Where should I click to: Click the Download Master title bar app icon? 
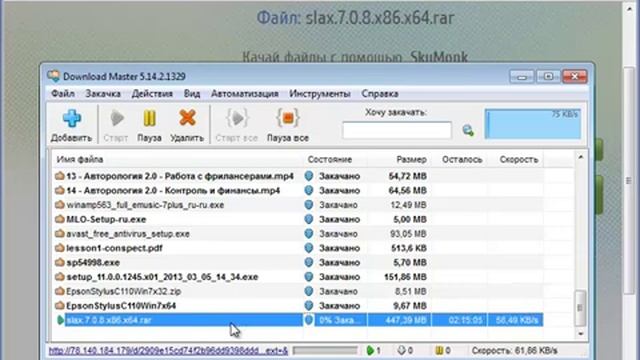click(x=53, y=76)
